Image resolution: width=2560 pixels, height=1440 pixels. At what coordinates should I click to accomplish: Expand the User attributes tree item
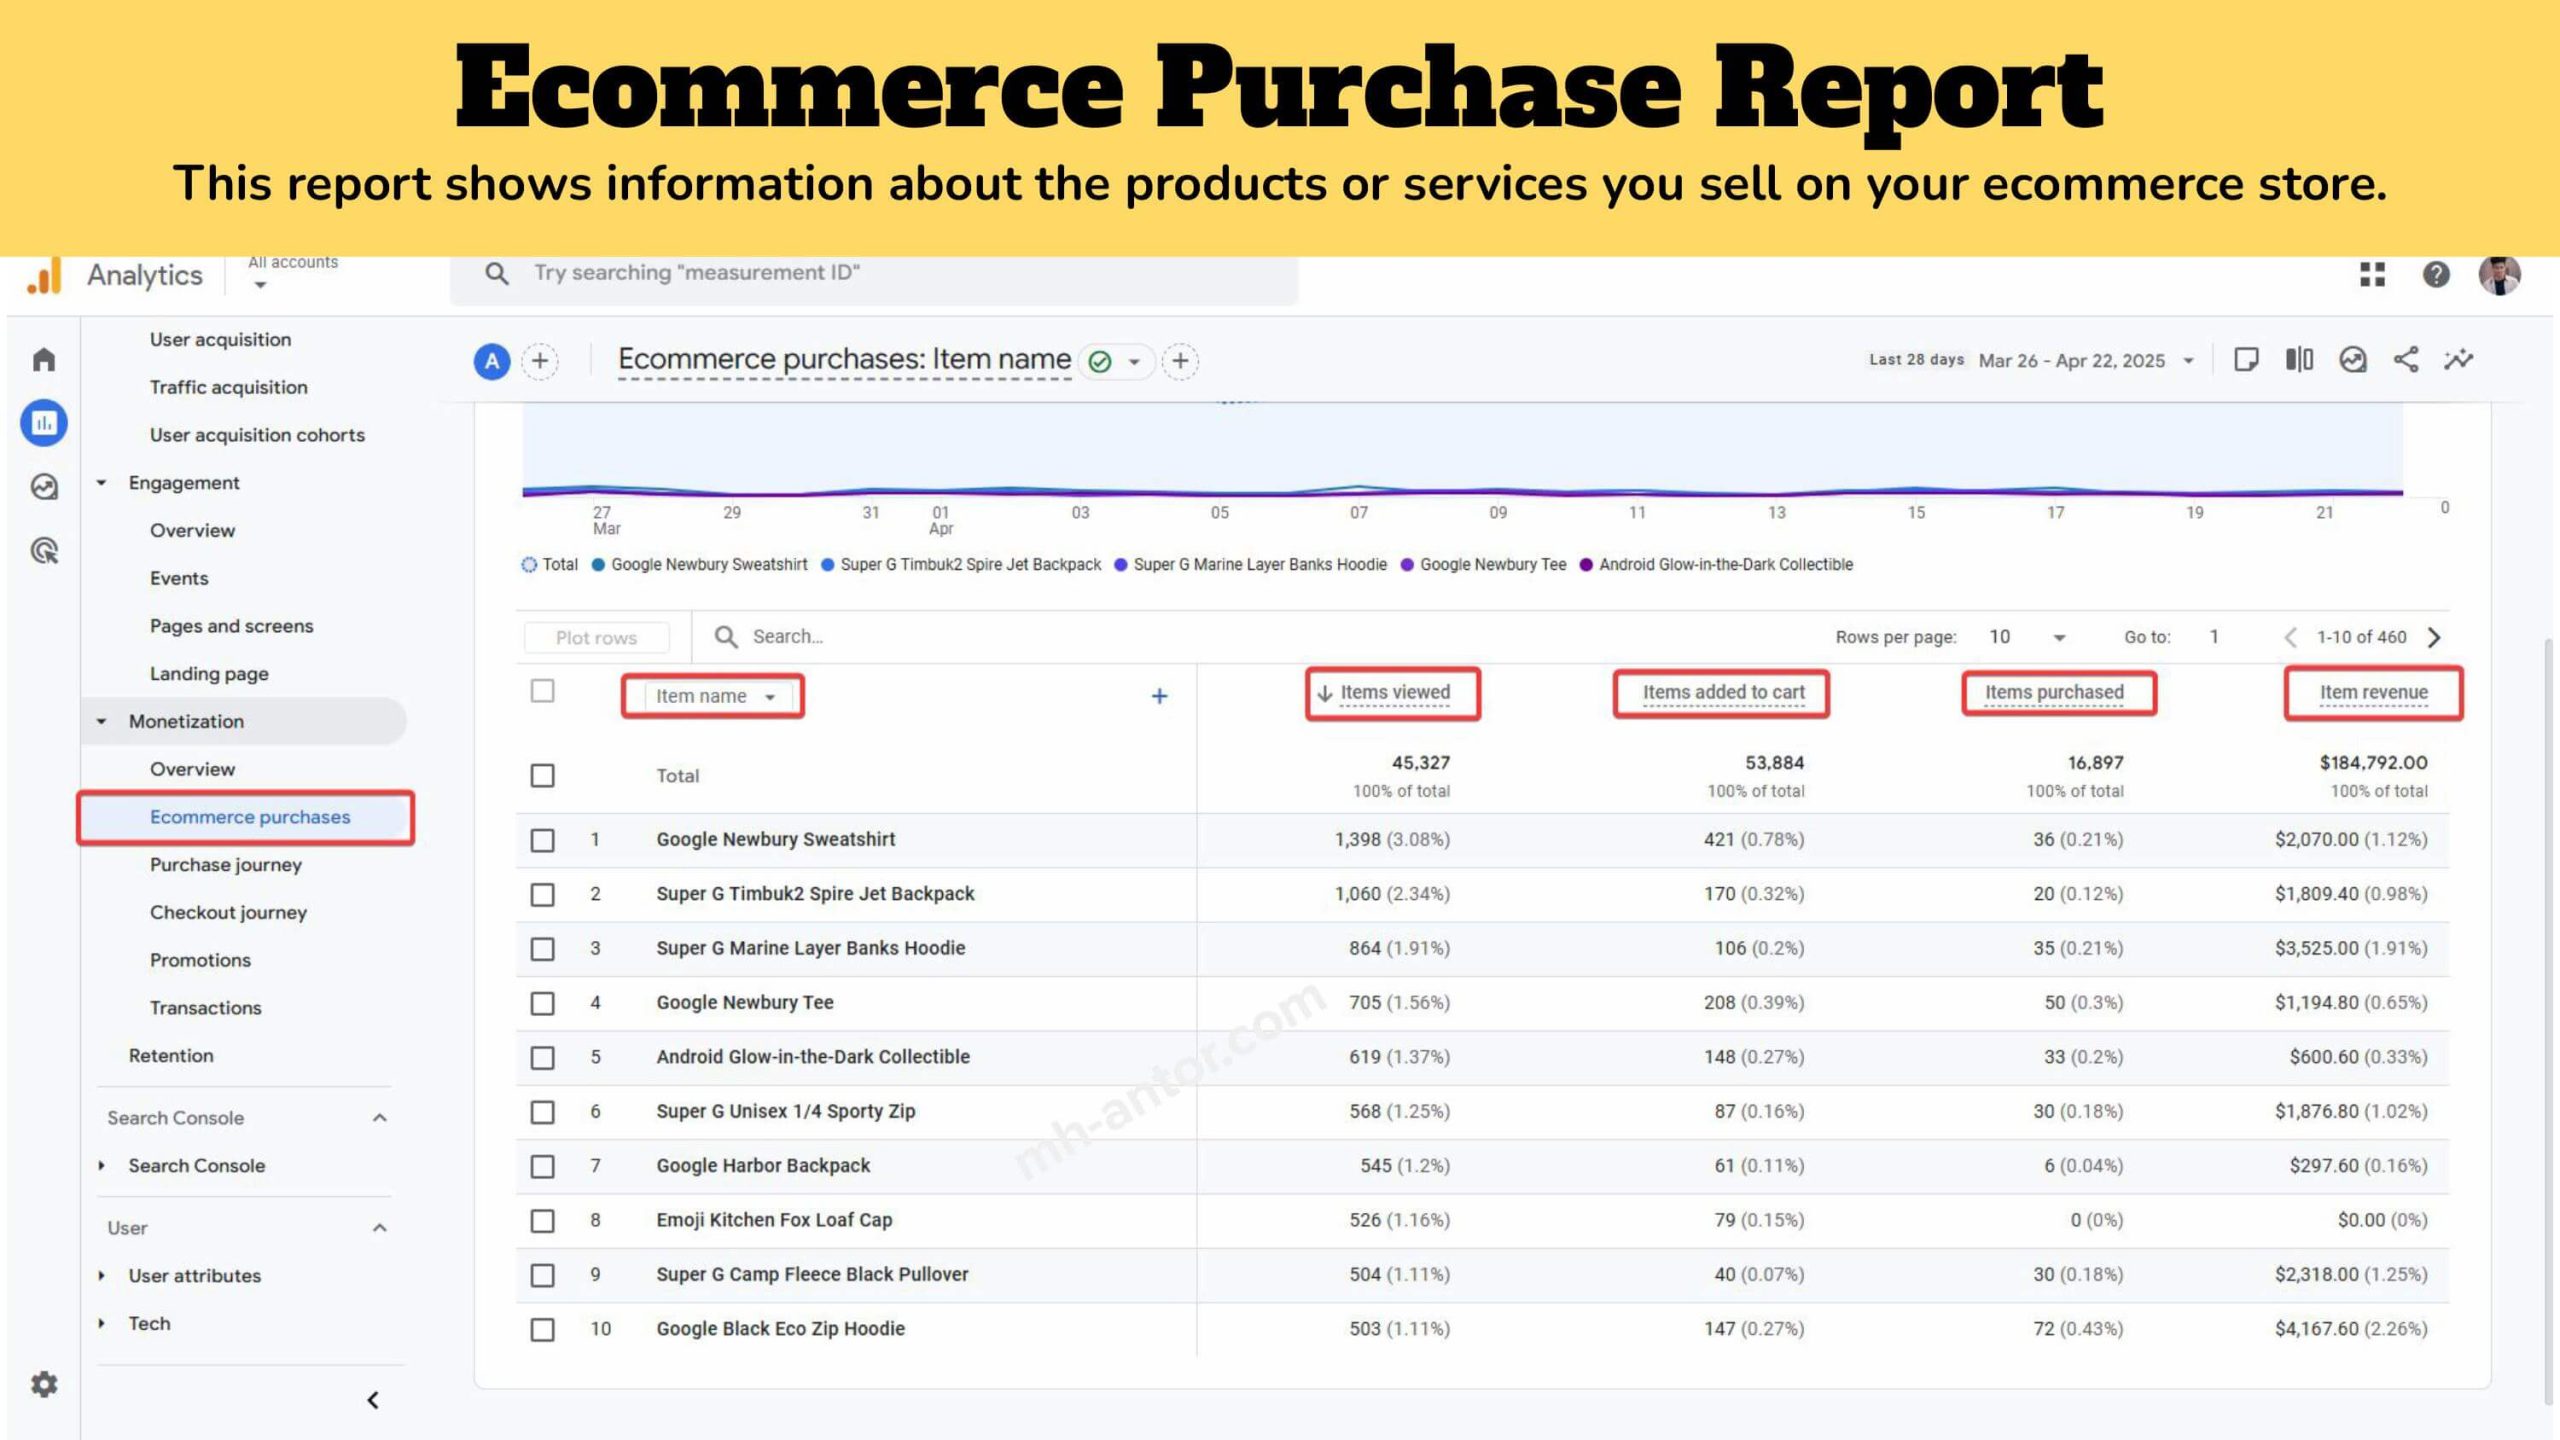[x=101, y=1276]
